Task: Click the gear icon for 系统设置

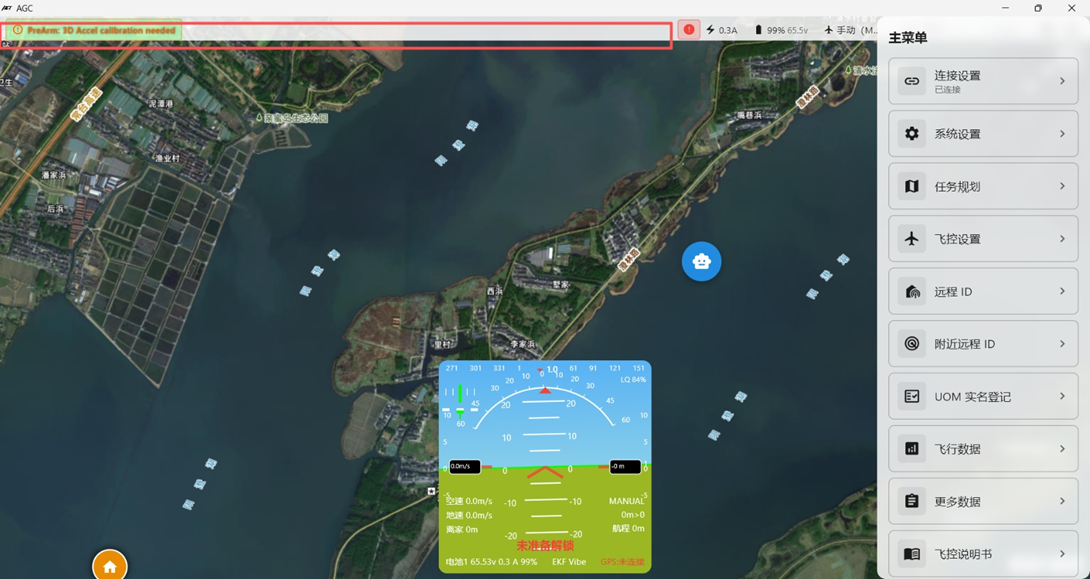Action: tap(911, 134)
